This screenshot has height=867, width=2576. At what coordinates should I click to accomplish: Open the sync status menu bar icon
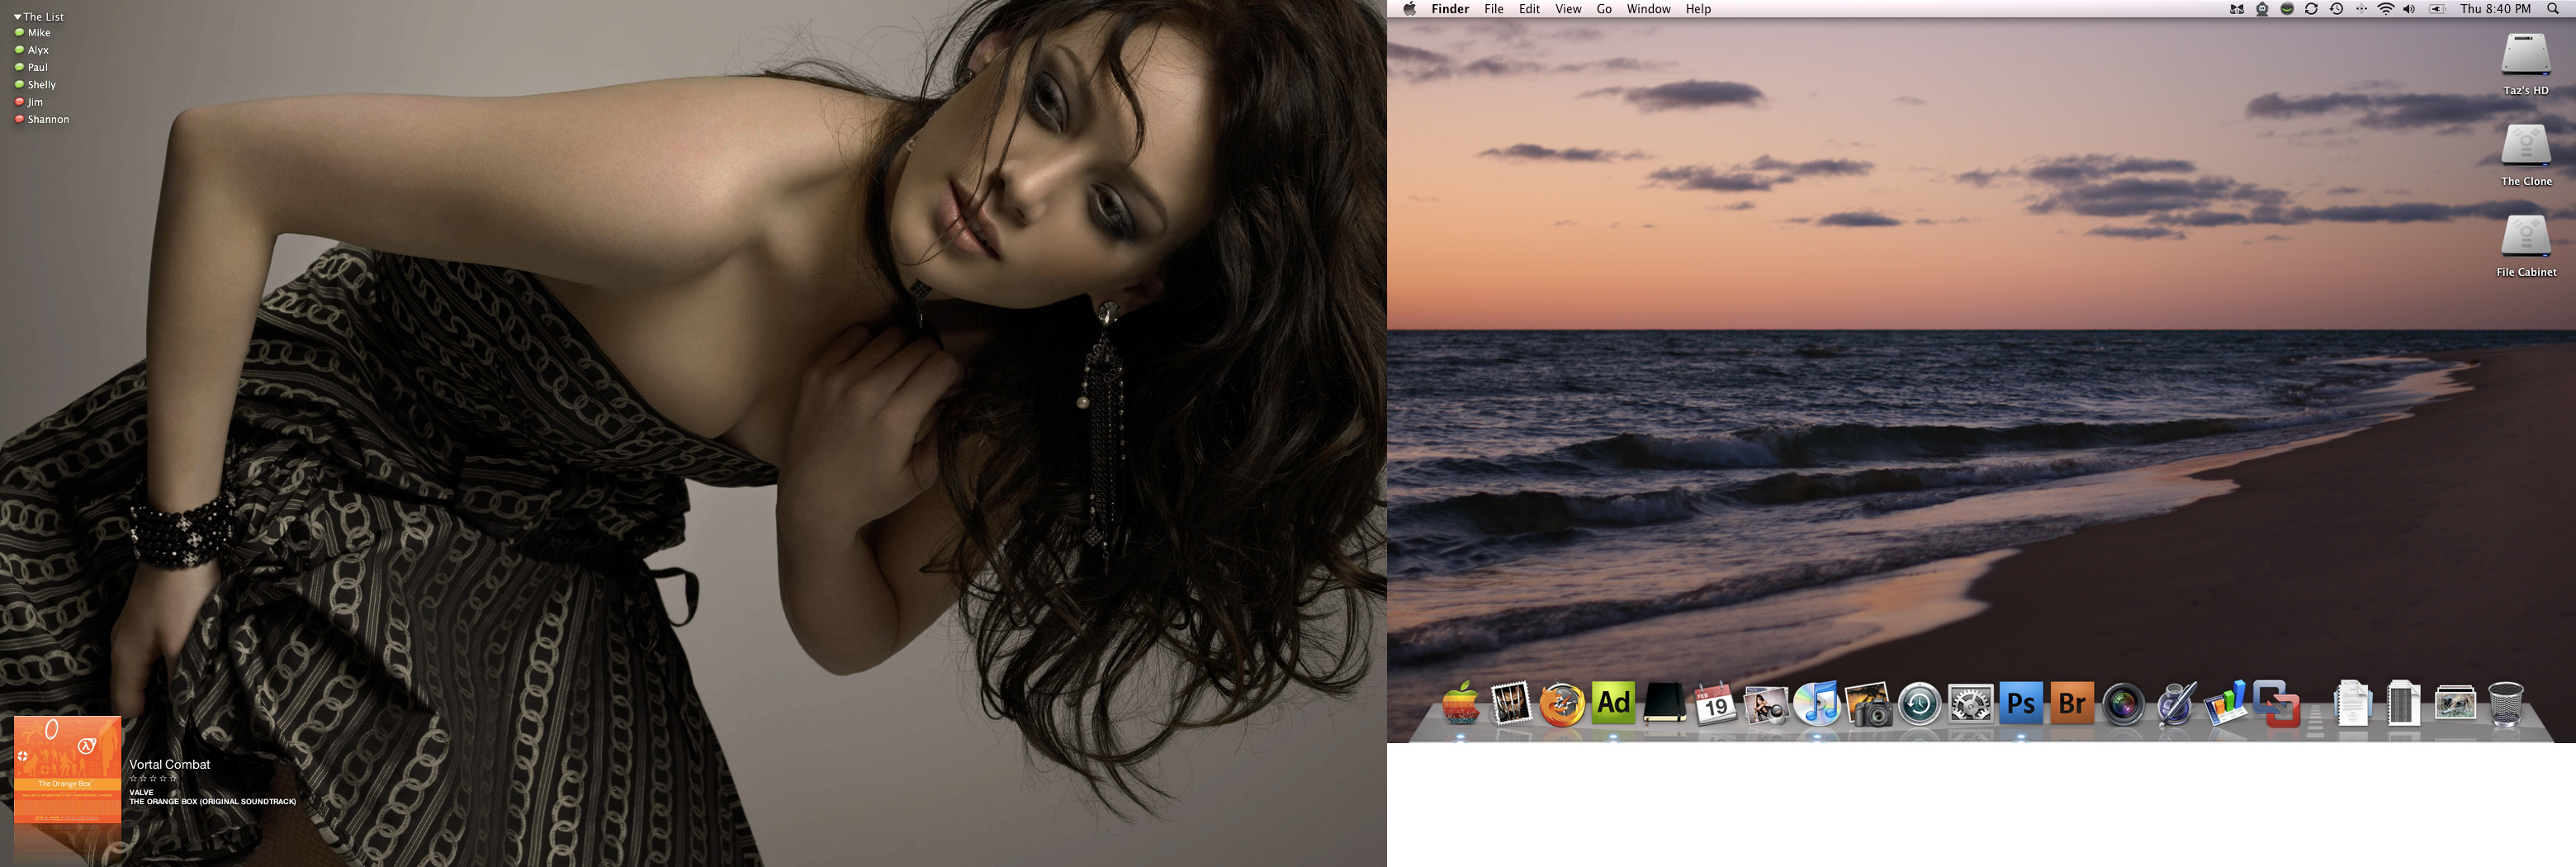[2311, 9]
